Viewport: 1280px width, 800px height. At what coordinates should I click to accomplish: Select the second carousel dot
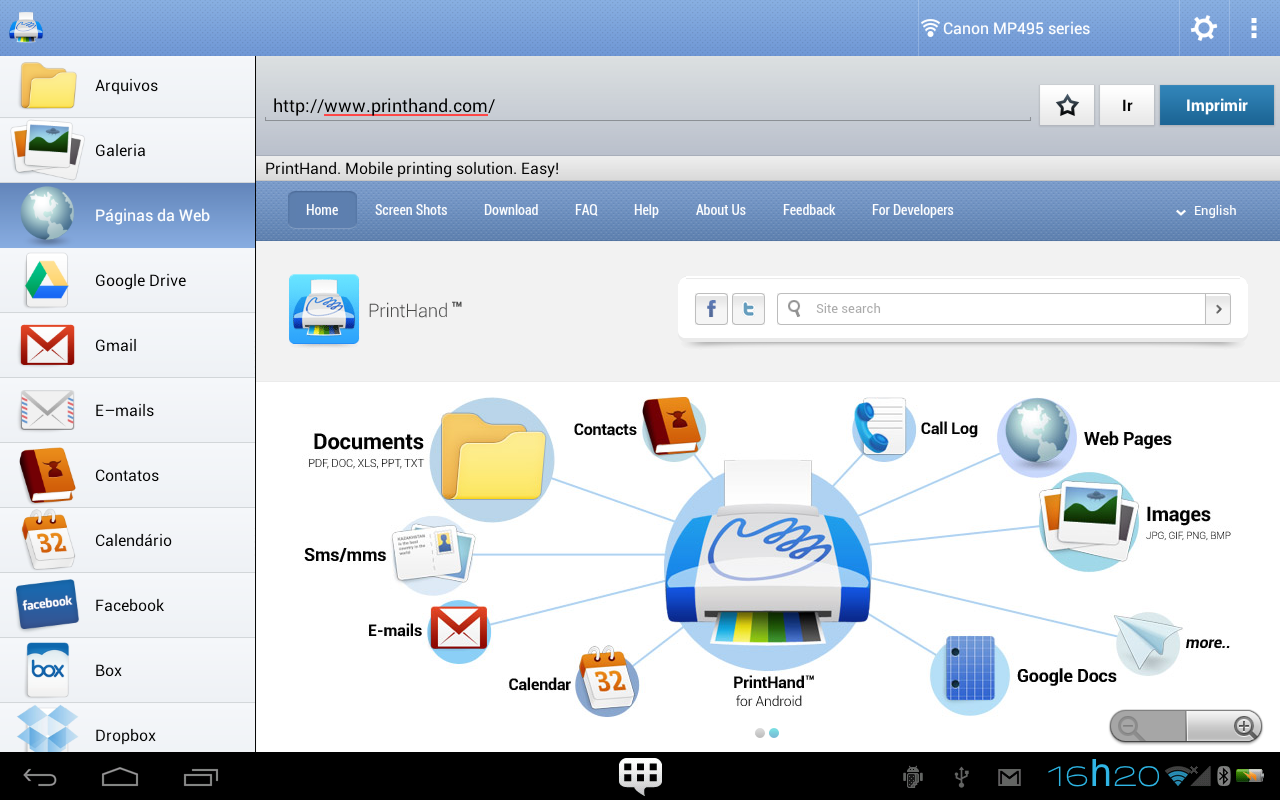tap(774, 733)
